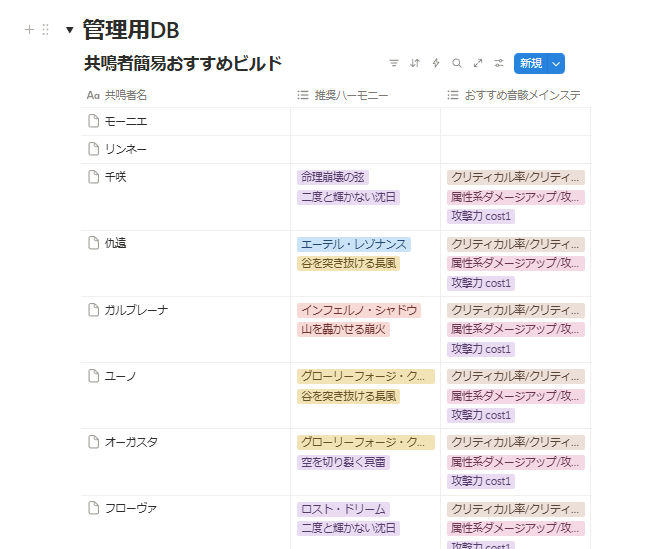The image size is (658, 549).
Task: Open dropdown arrow next to 新規 button
Action: 556,63
